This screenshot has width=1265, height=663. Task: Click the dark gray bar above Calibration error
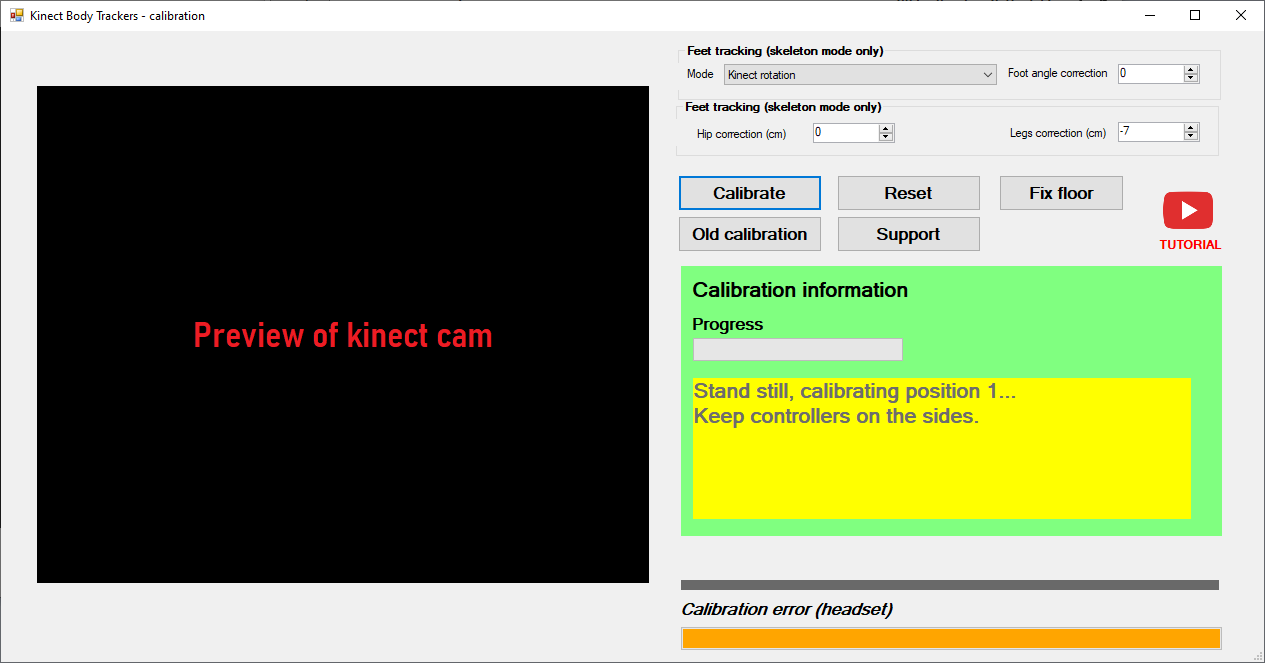[x=950, y=585]
